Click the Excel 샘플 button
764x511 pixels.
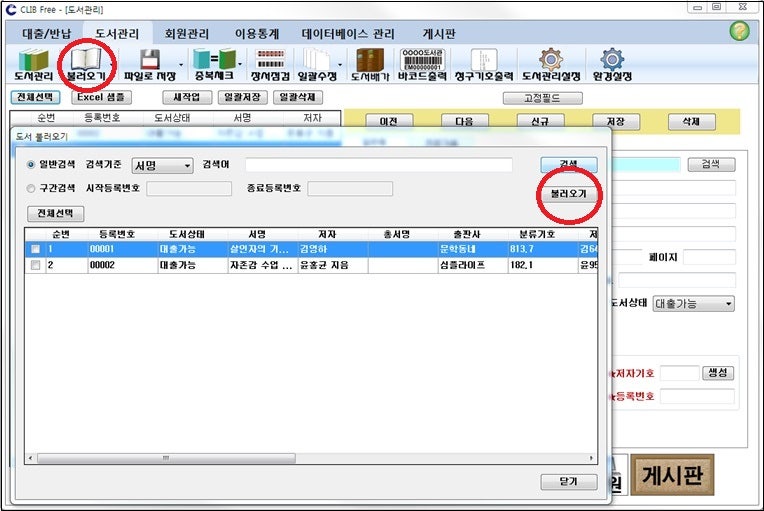click(101, 97)
